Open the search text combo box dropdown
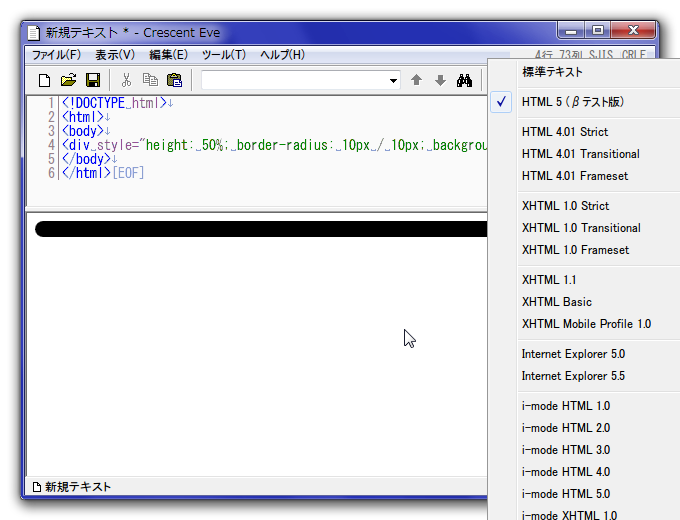 (x=393, y=81)
